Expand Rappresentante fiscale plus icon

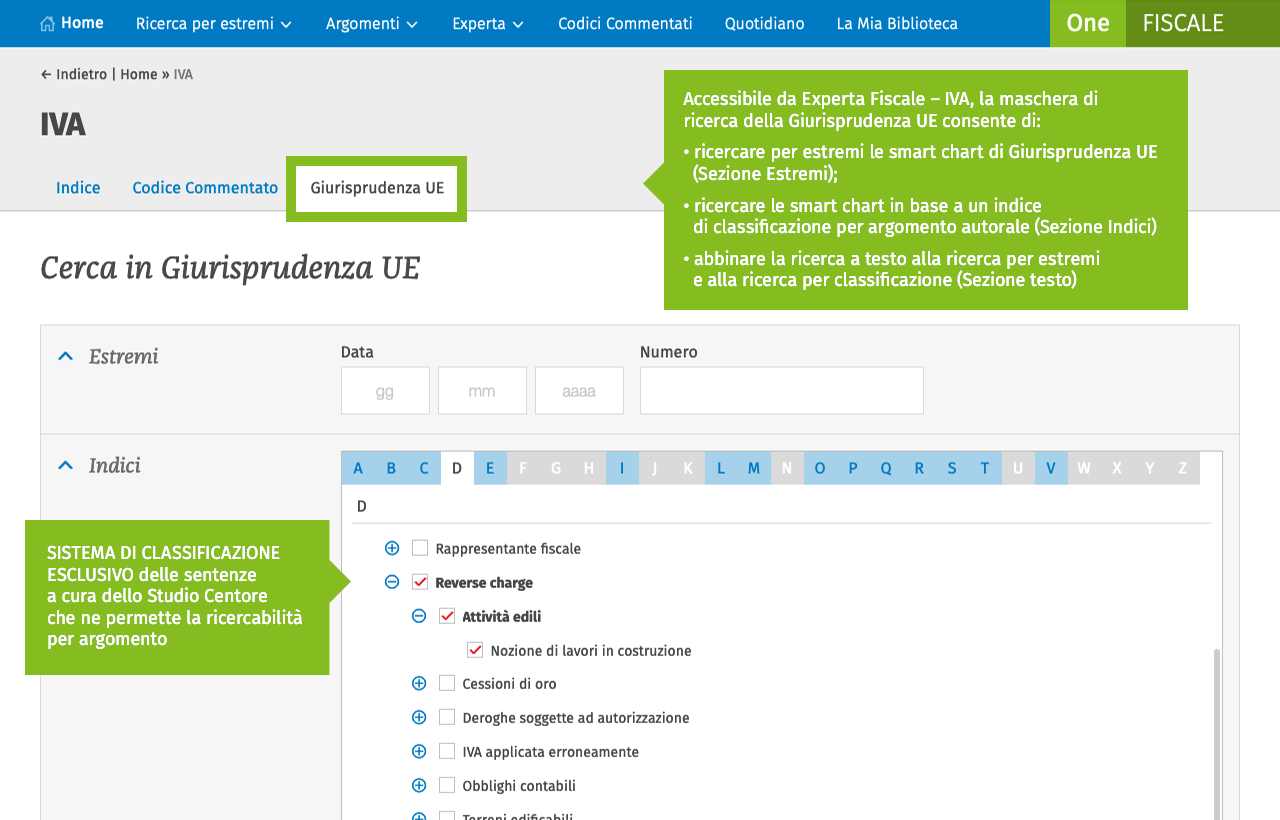(x=392, y=548)
